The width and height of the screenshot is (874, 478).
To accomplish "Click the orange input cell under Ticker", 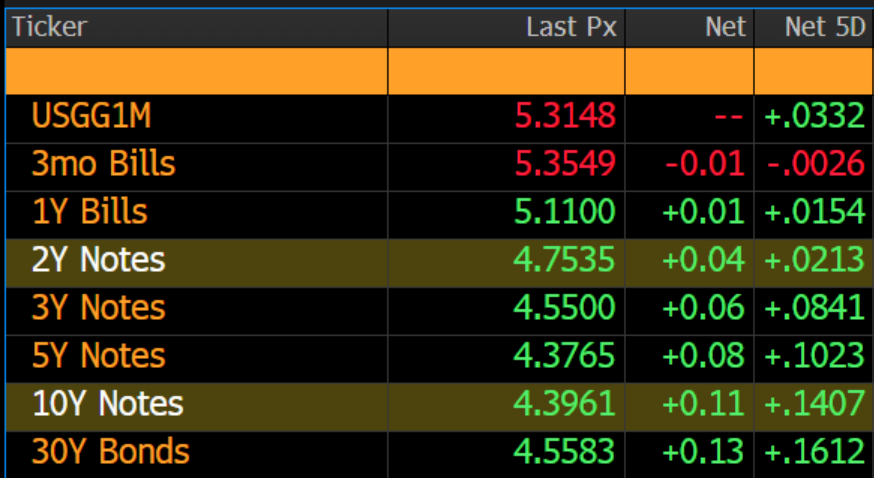I will pos(196,71).
